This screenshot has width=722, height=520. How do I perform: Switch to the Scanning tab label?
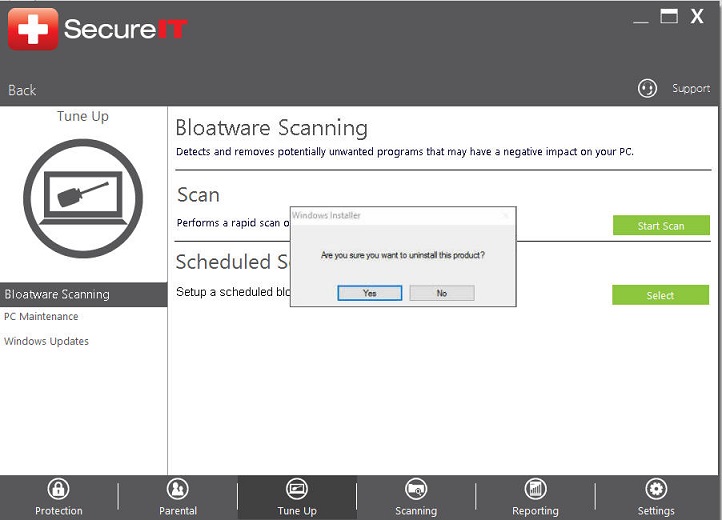coord(416,511)
